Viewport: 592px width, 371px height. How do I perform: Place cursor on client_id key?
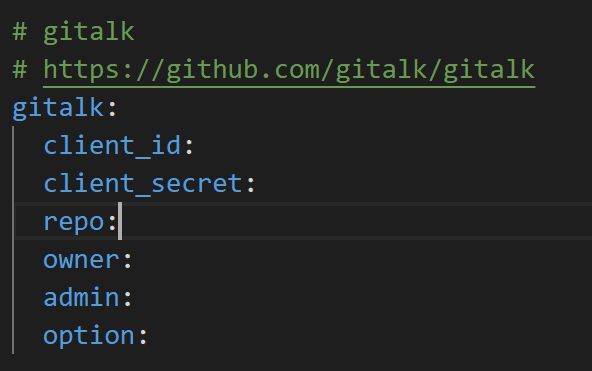pos(112,146)
